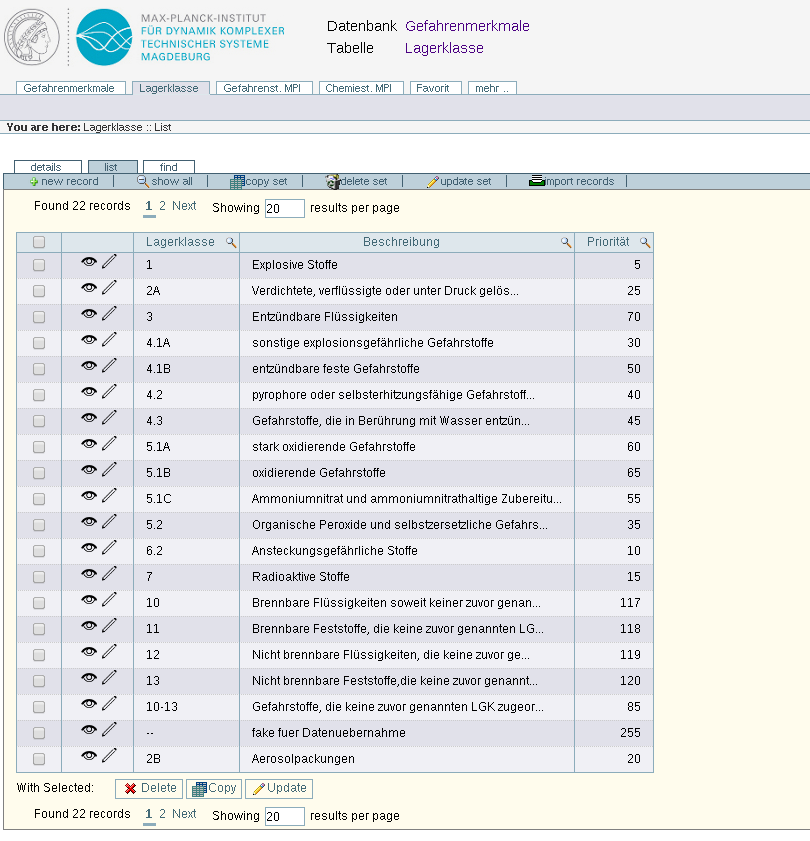This screenshot has width=810, height=841.
Task: Click the pencil edit icon for Lagerklasse 2A
Action: pos(109,290)
